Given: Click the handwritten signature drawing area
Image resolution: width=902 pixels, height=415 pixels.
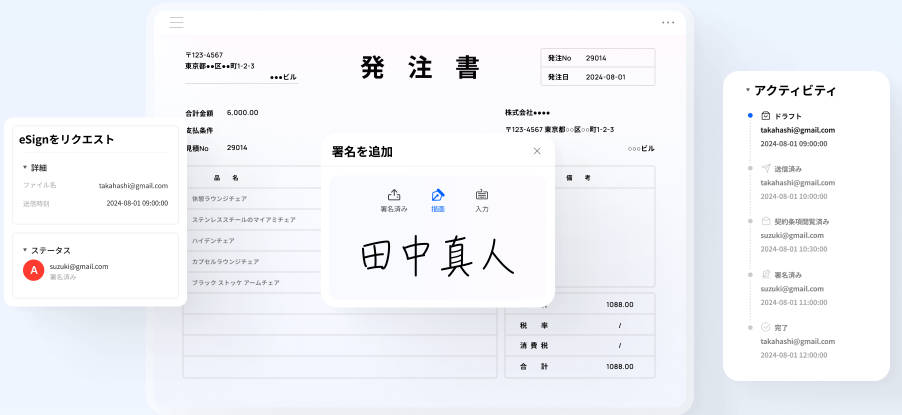Looking at the screenshot, I should pyautogui.click(x=437, y=257).
